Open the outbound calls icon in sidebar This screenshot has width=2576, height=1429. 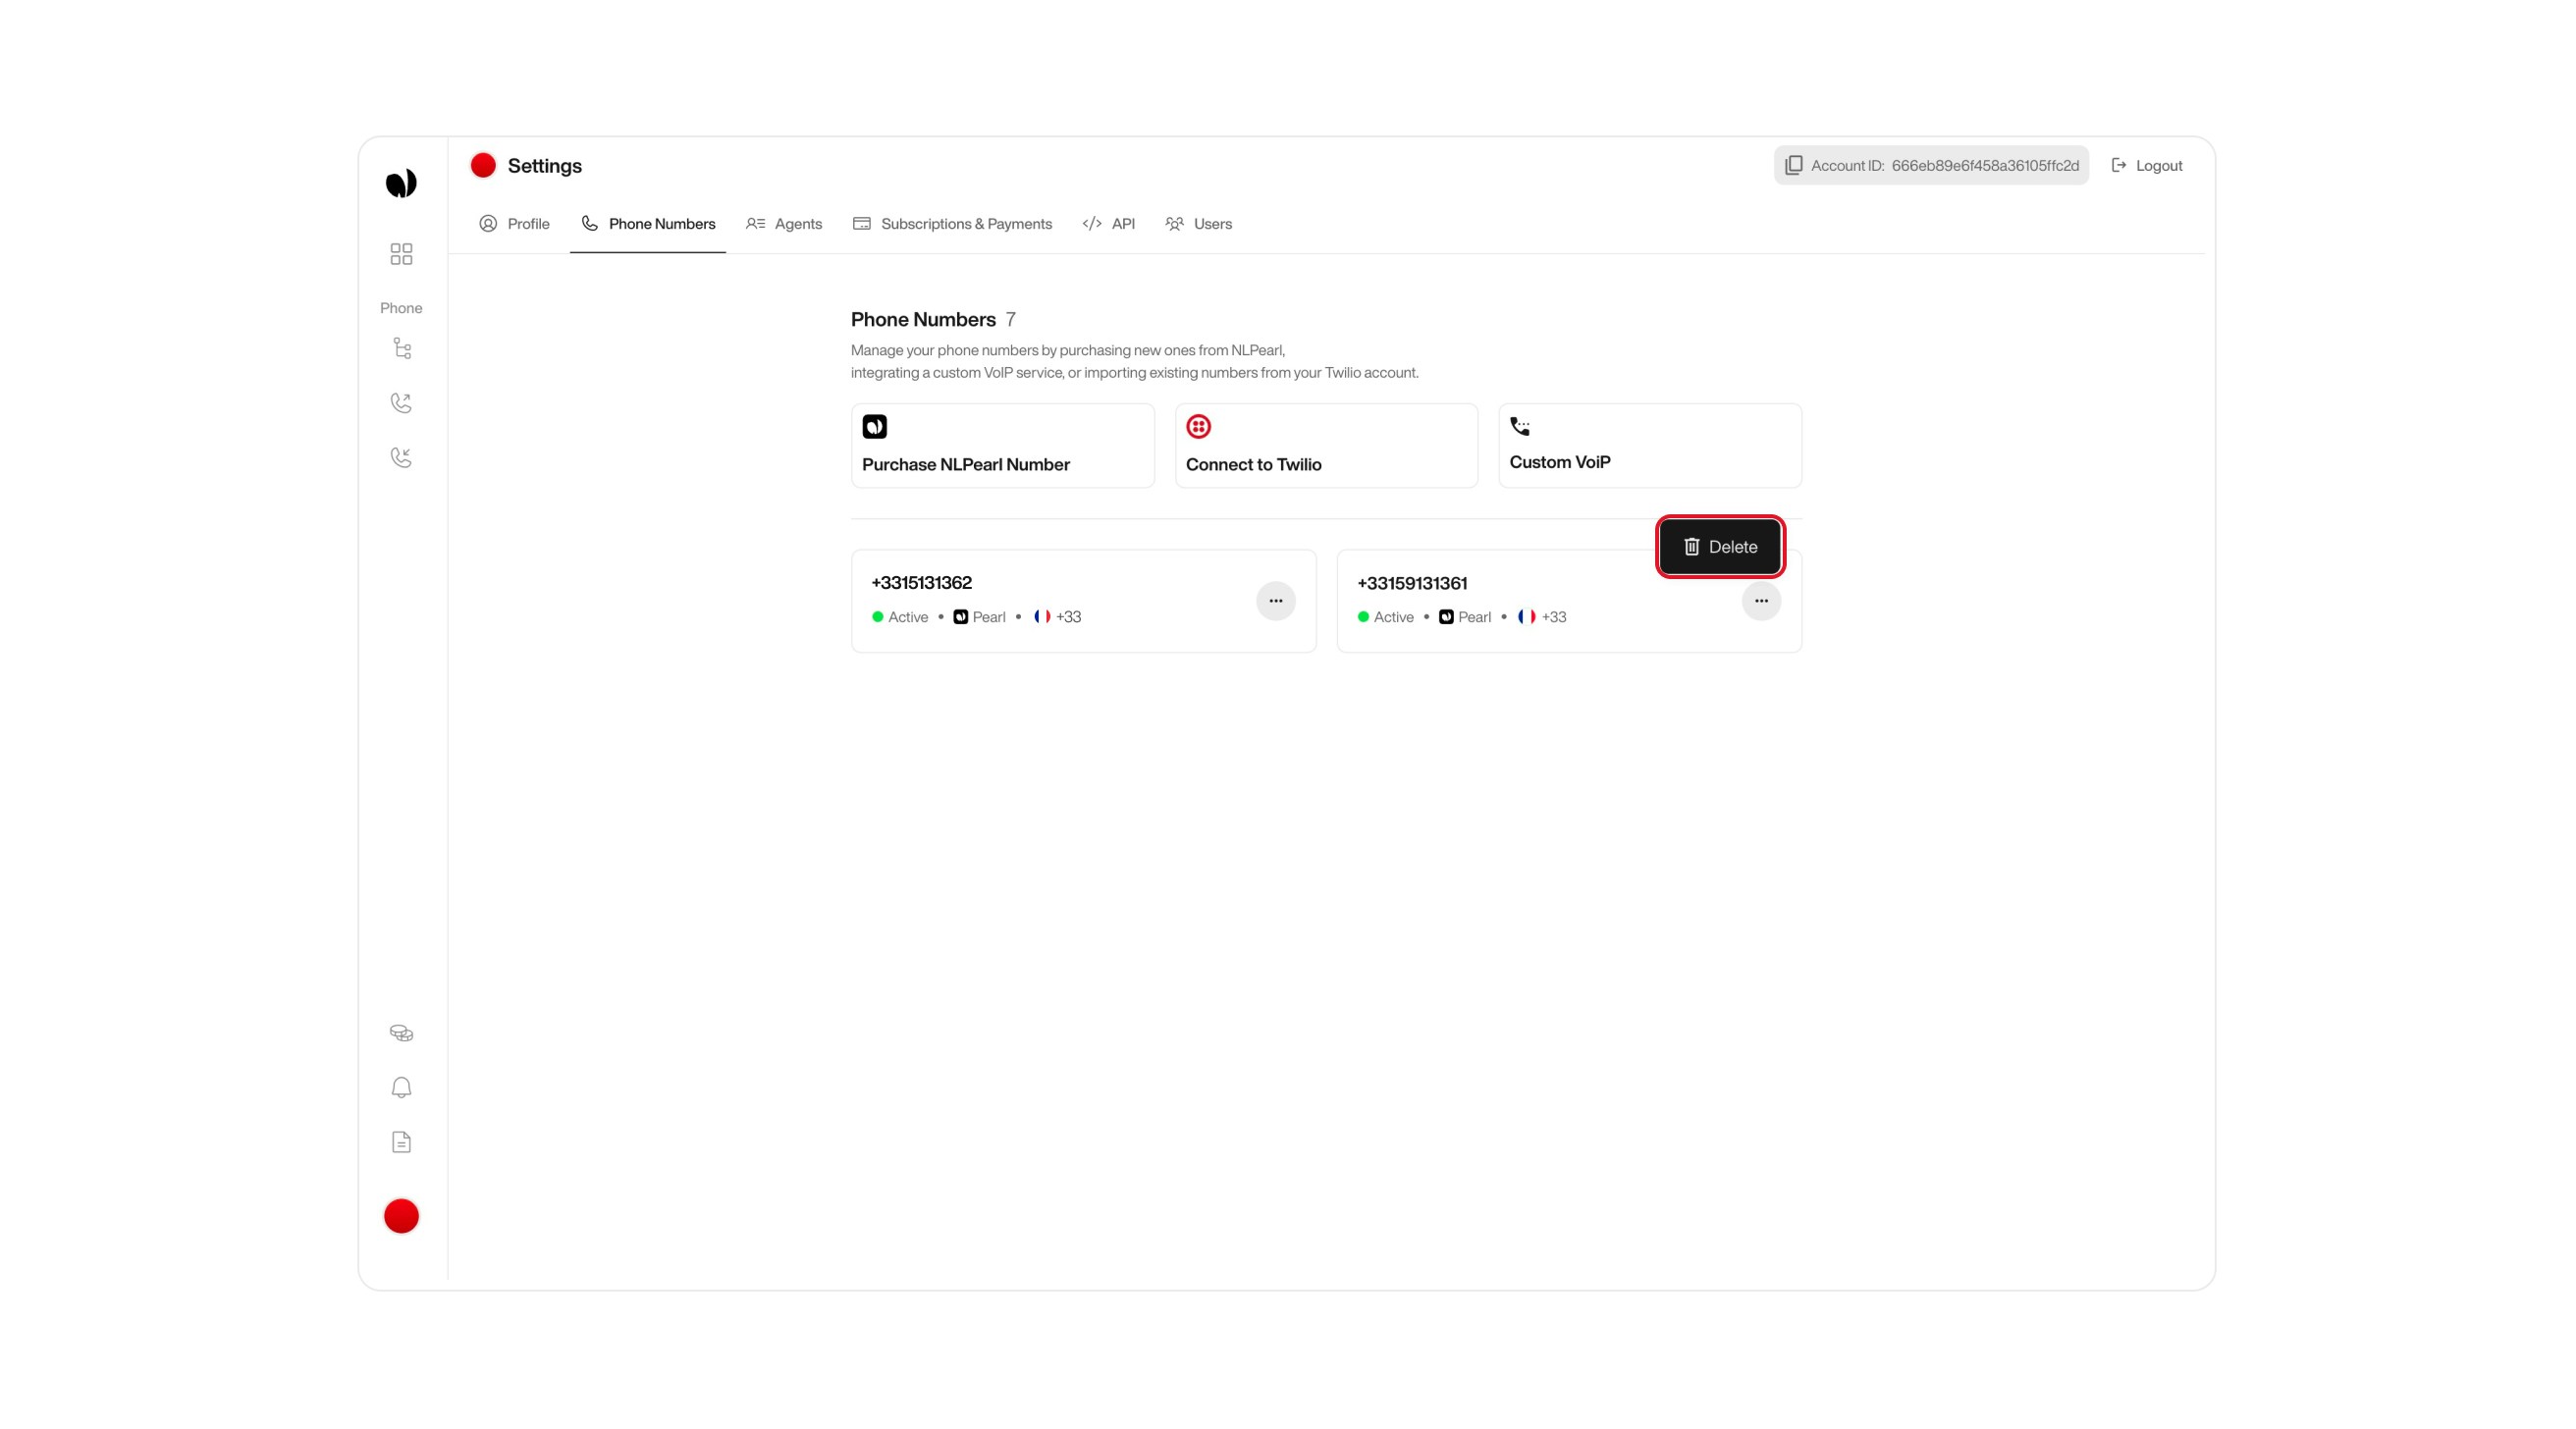tap(401, 402)
